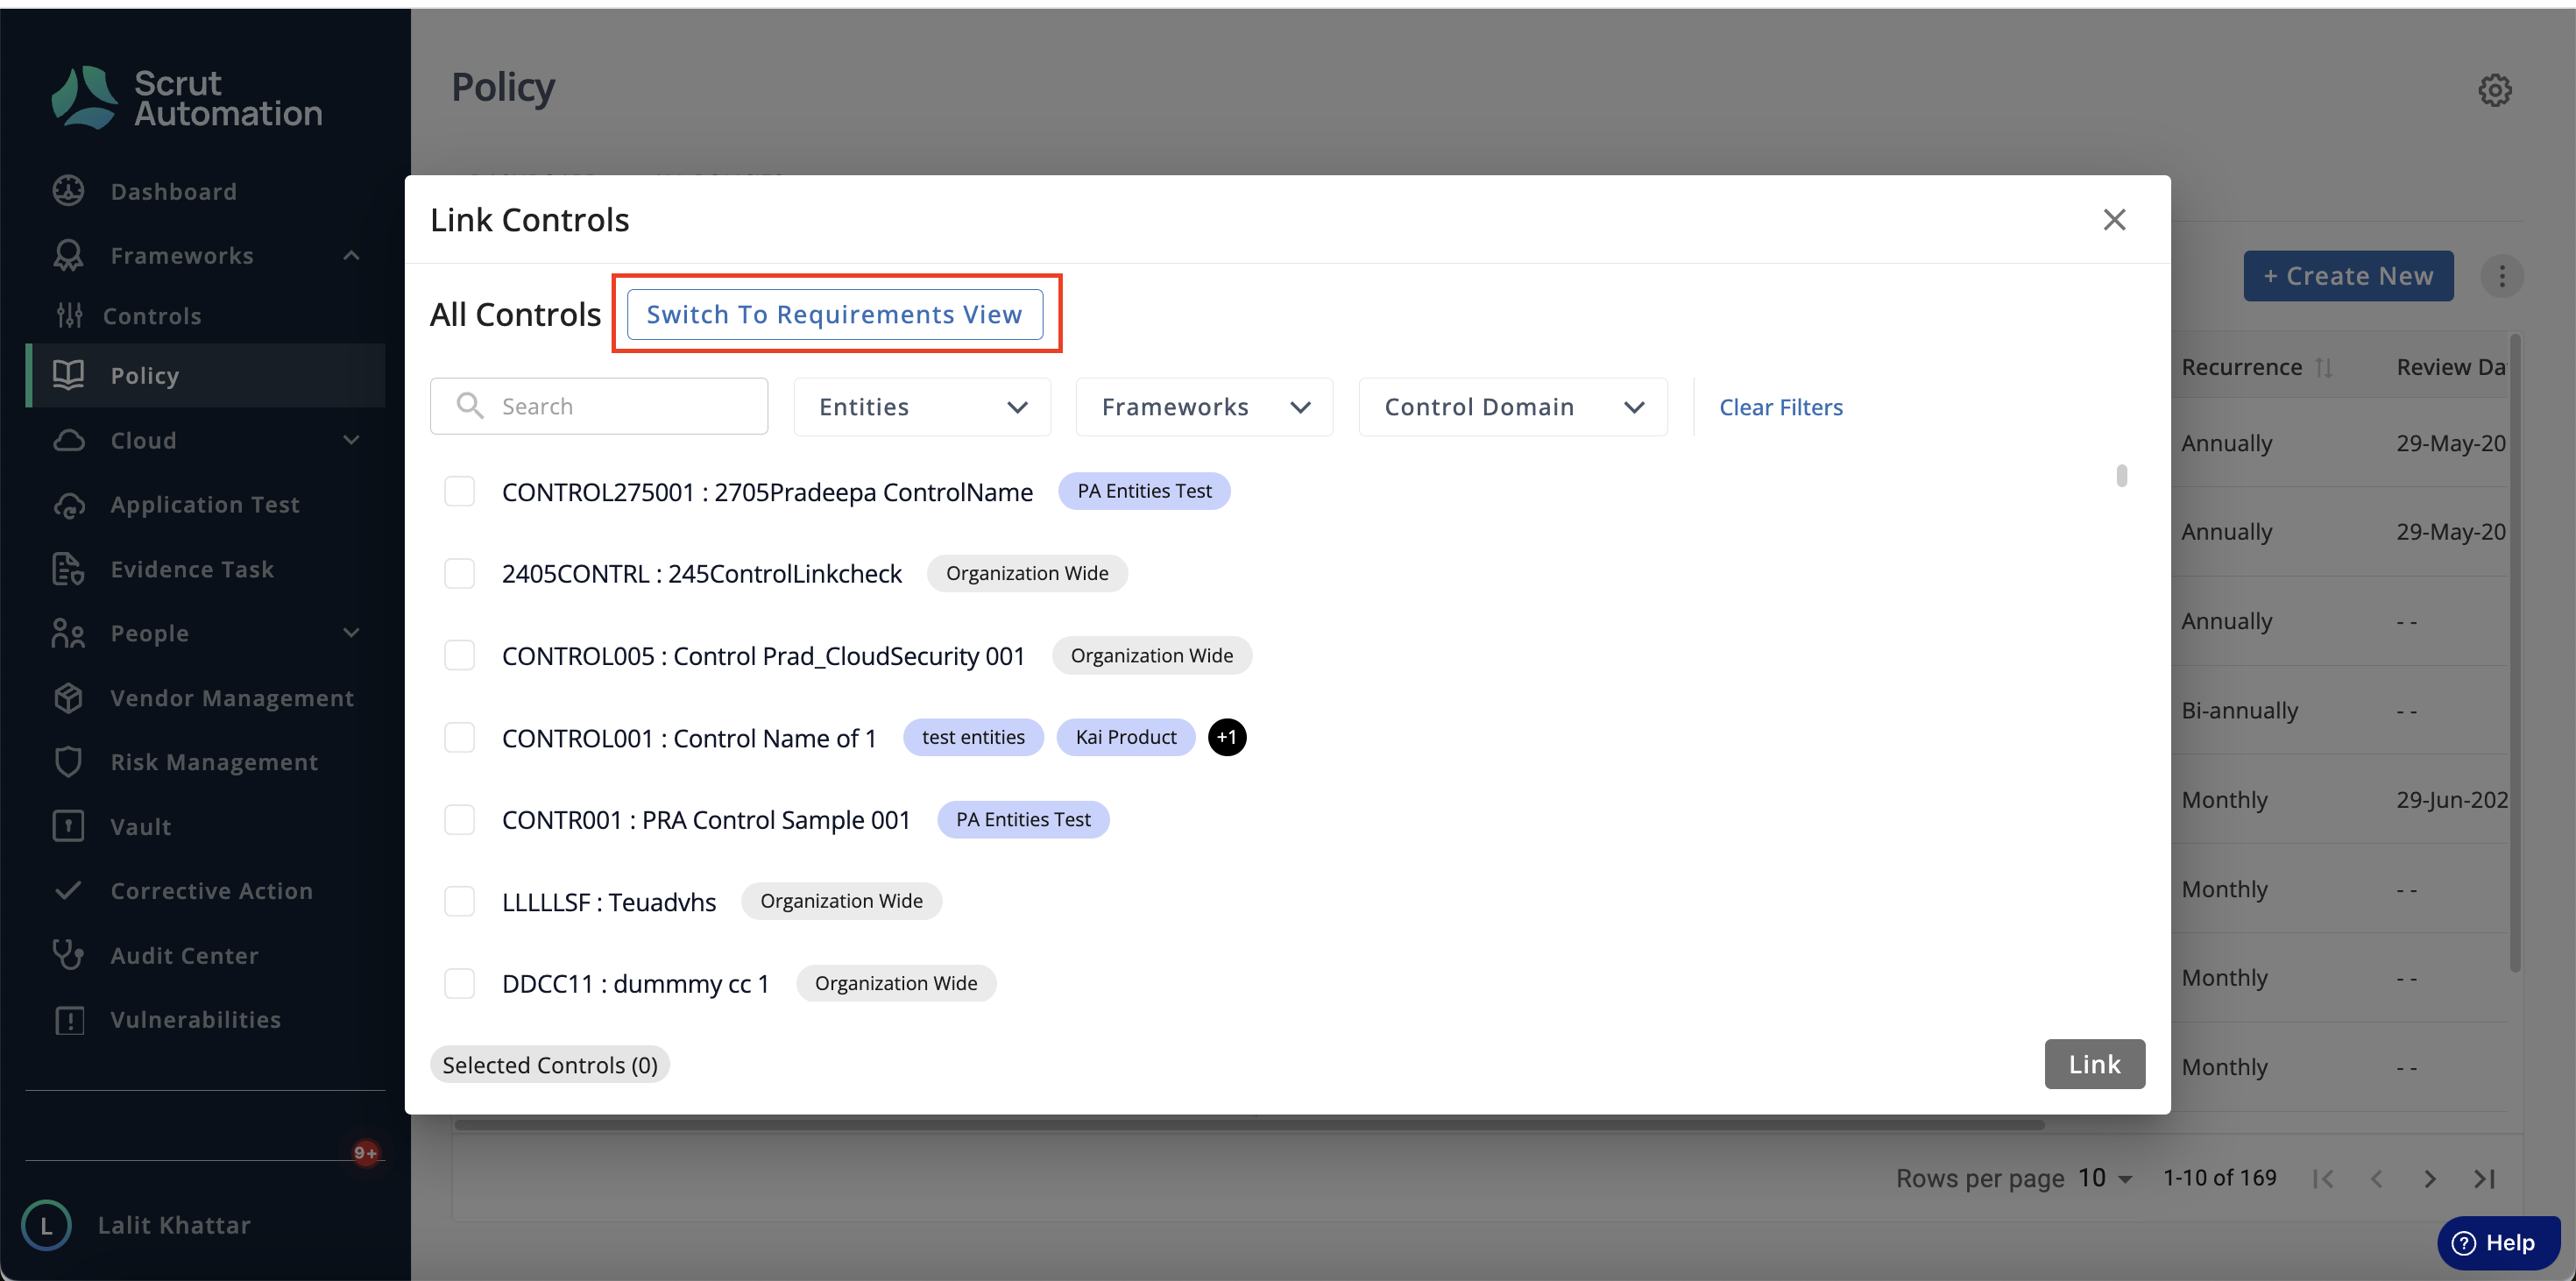Click the Kai Product entity tag

point(1126,737)
